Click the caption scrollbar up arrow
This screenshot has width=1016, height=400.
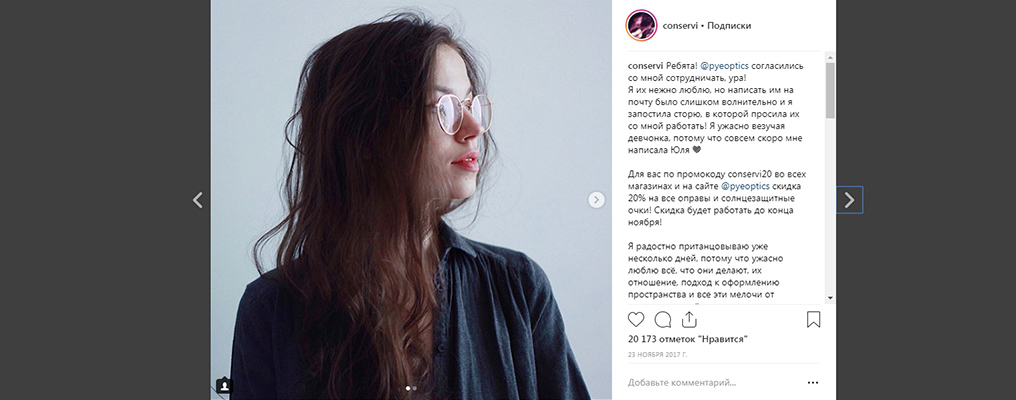831,58
